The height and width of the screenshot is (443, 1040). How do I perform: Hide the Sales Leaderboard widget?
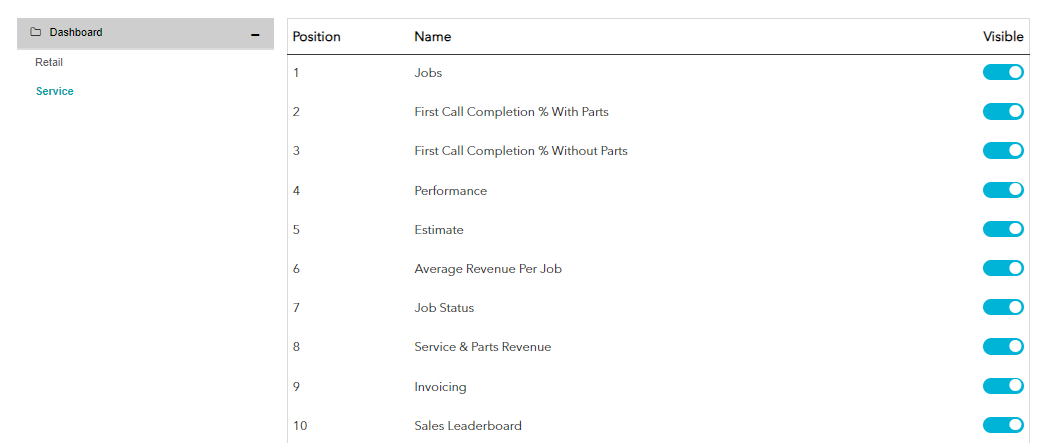click(1003, 425)
